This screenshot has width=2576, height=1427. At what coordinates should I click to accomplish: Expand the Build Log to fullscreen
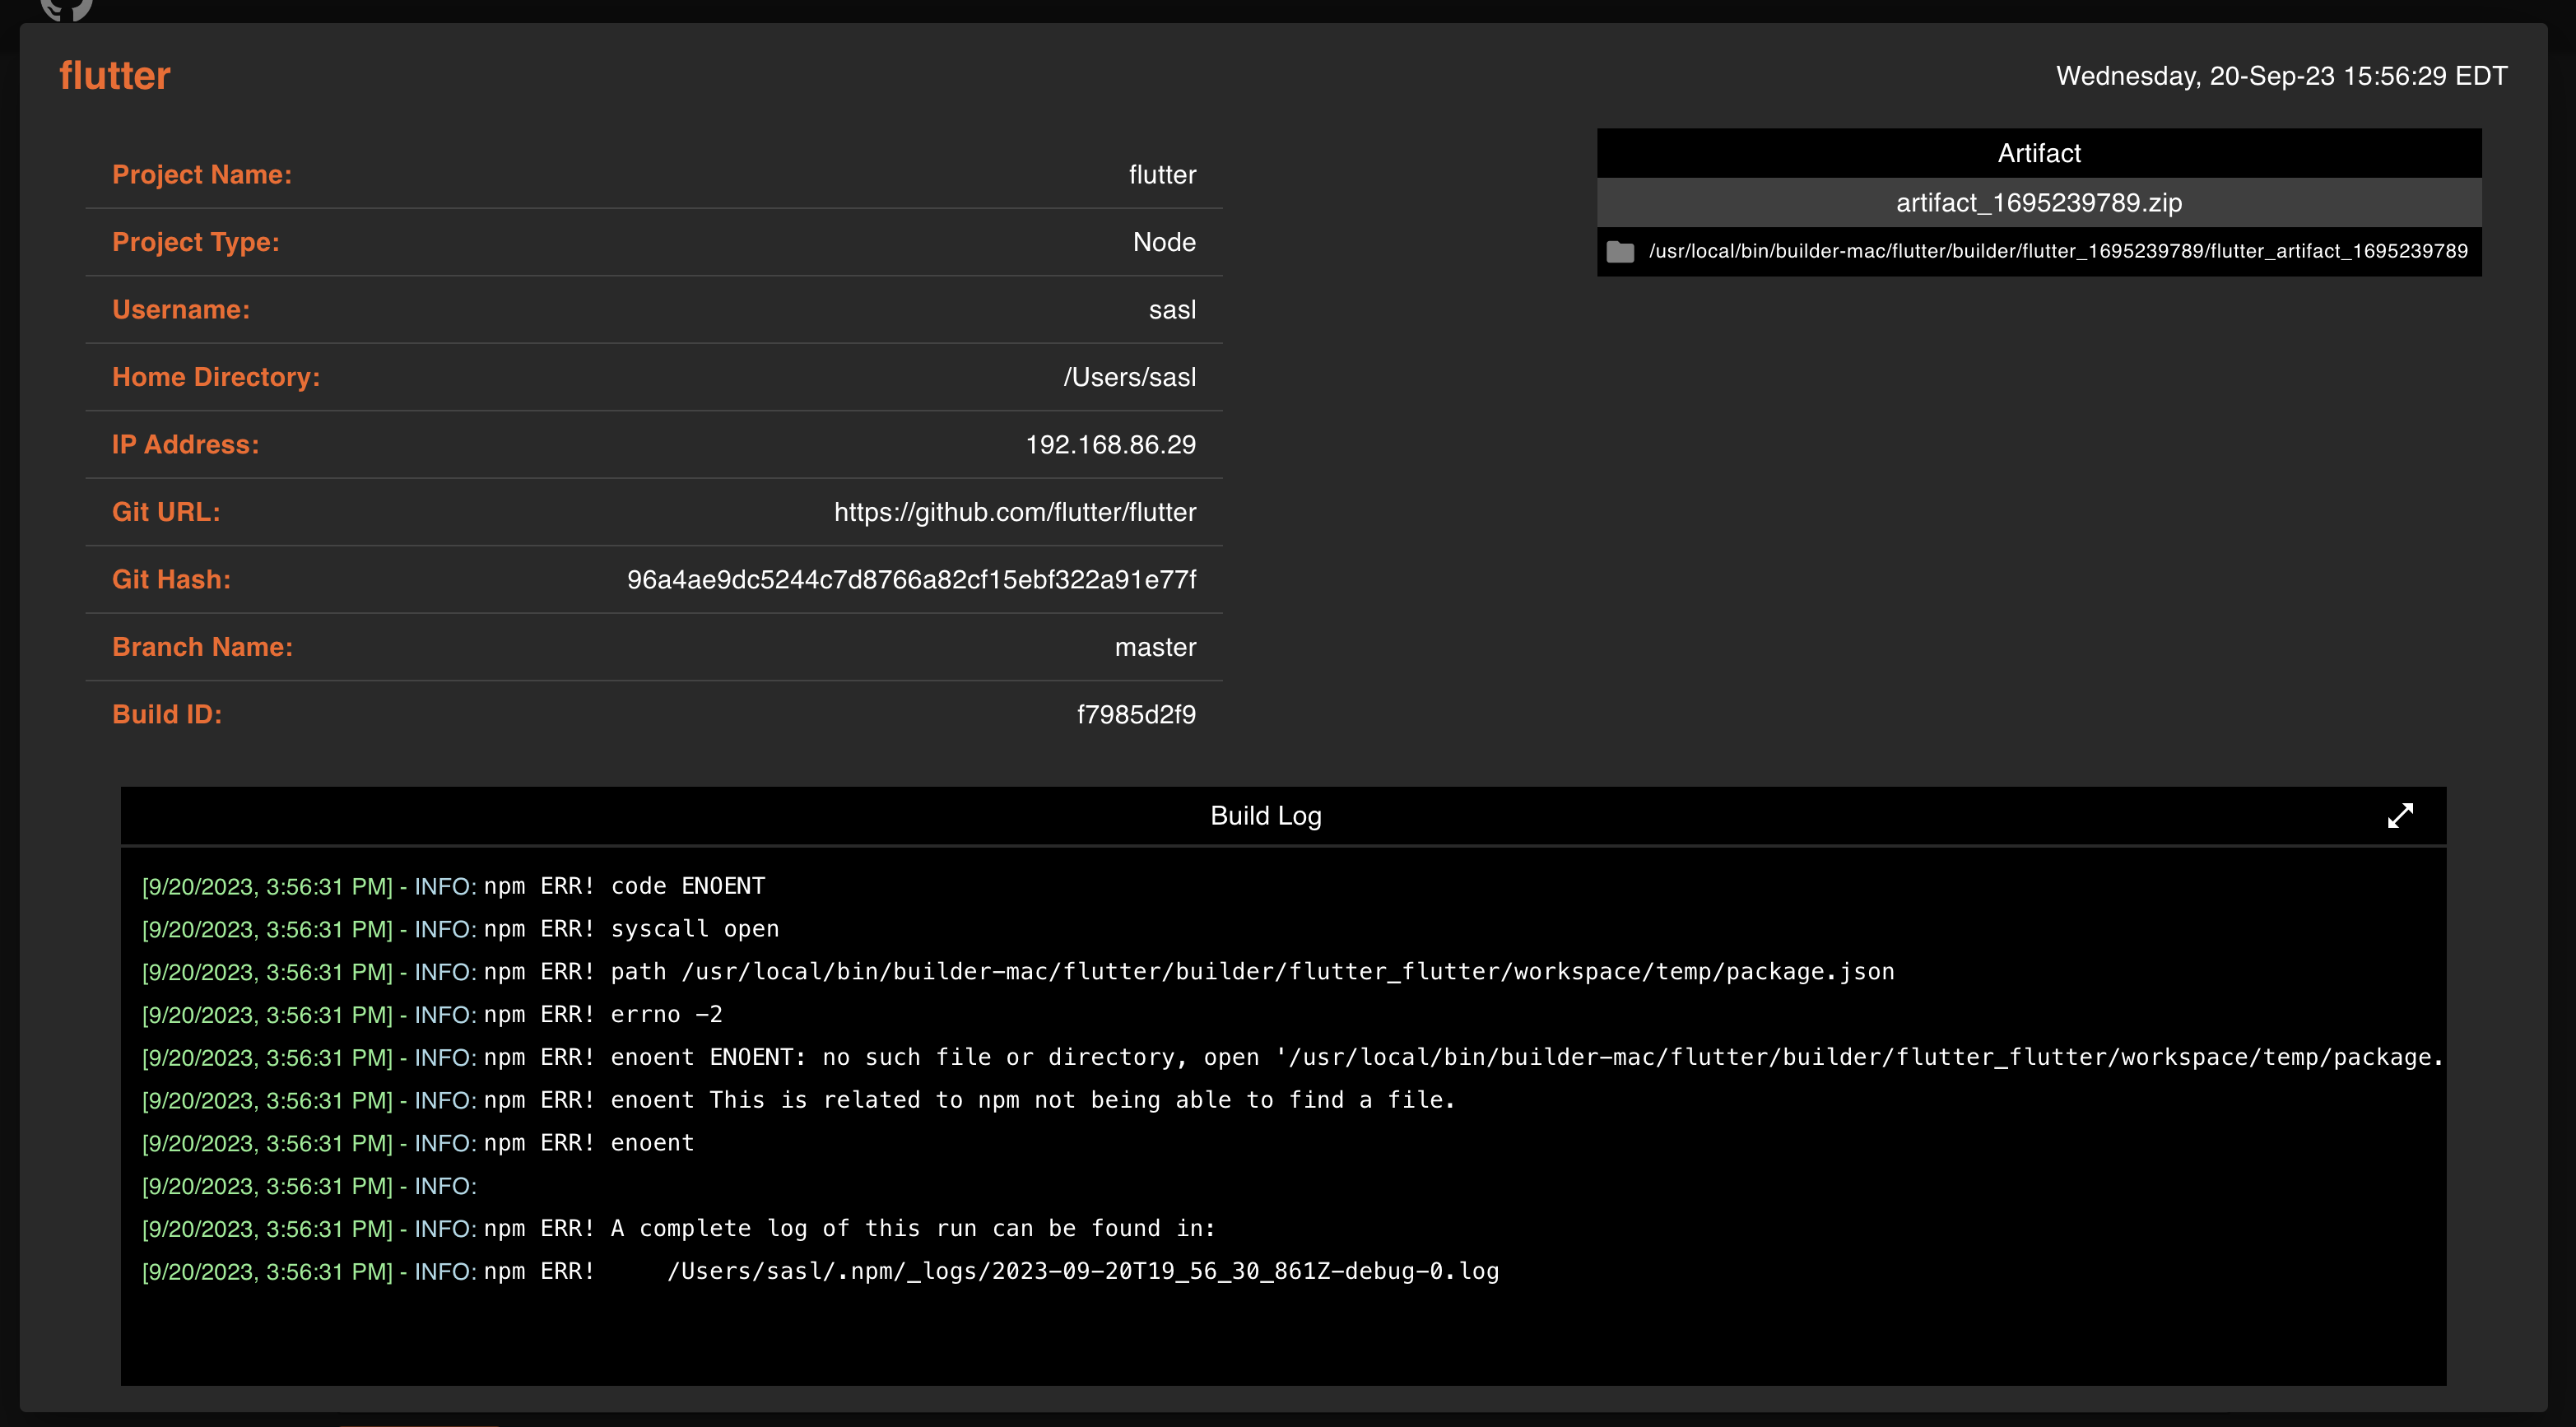pos(2400,816)
